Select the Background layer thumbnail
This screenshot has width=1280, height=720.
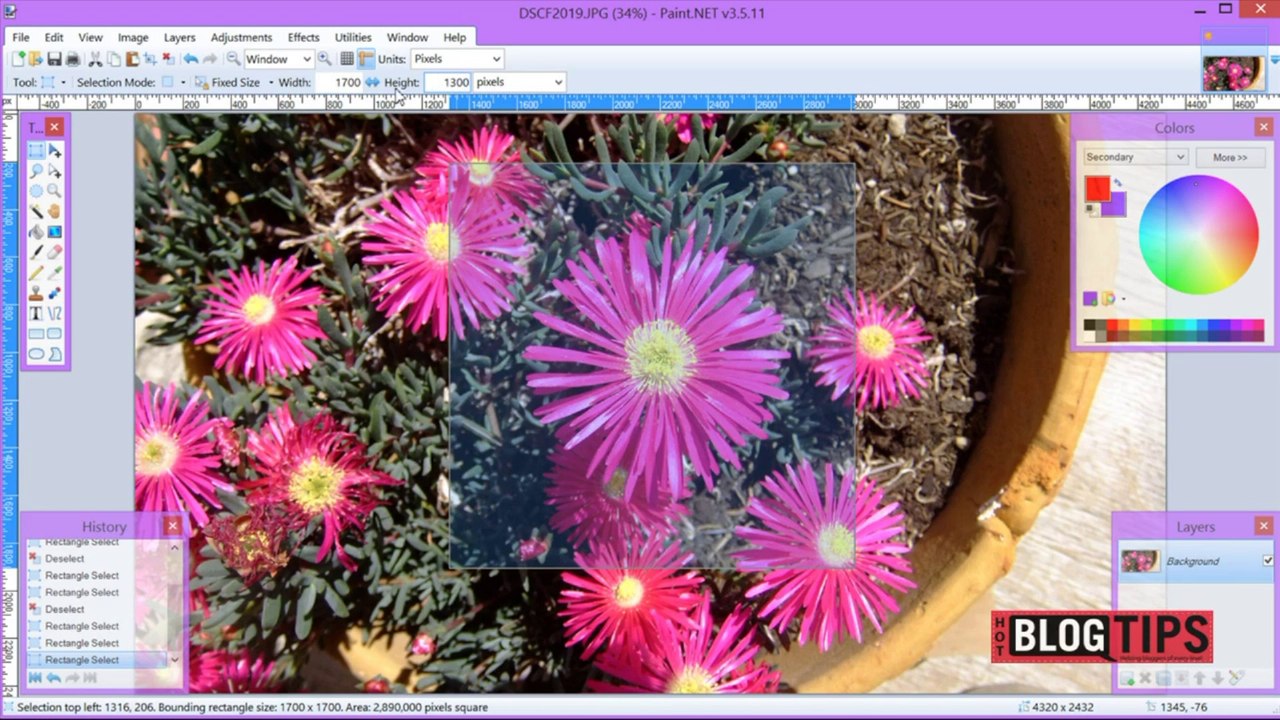pos(1140,561)
